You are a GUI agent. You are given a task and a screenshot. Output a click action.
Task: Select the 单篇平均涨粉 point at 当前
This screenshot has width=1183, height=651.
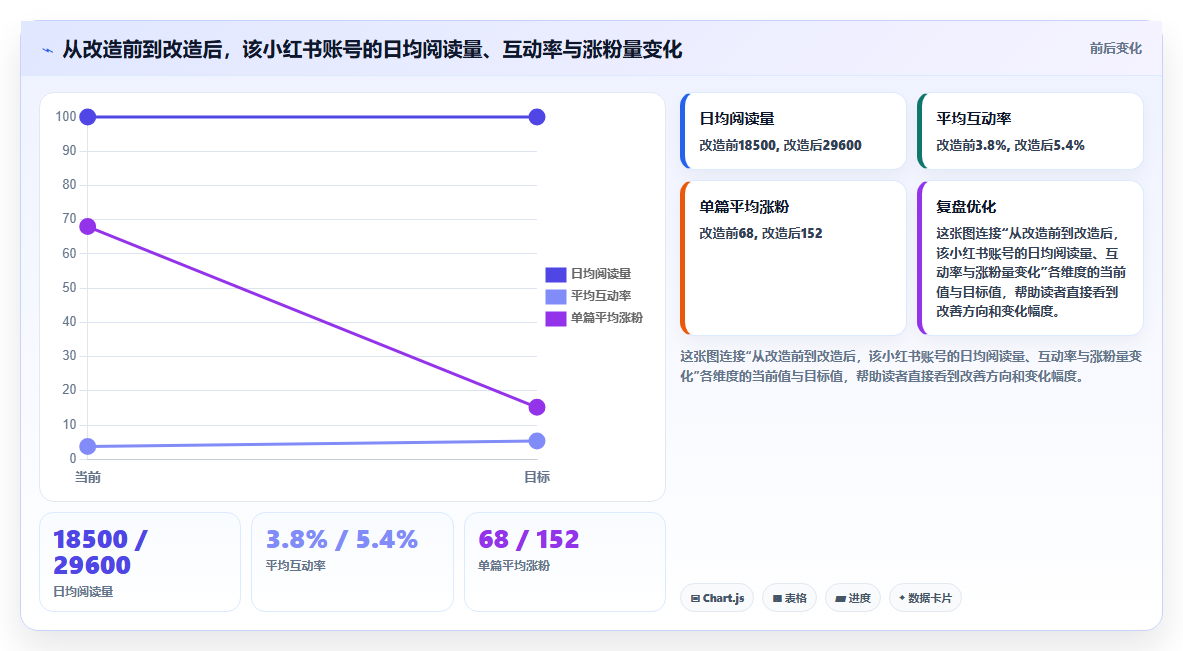(x=88, y=226)
